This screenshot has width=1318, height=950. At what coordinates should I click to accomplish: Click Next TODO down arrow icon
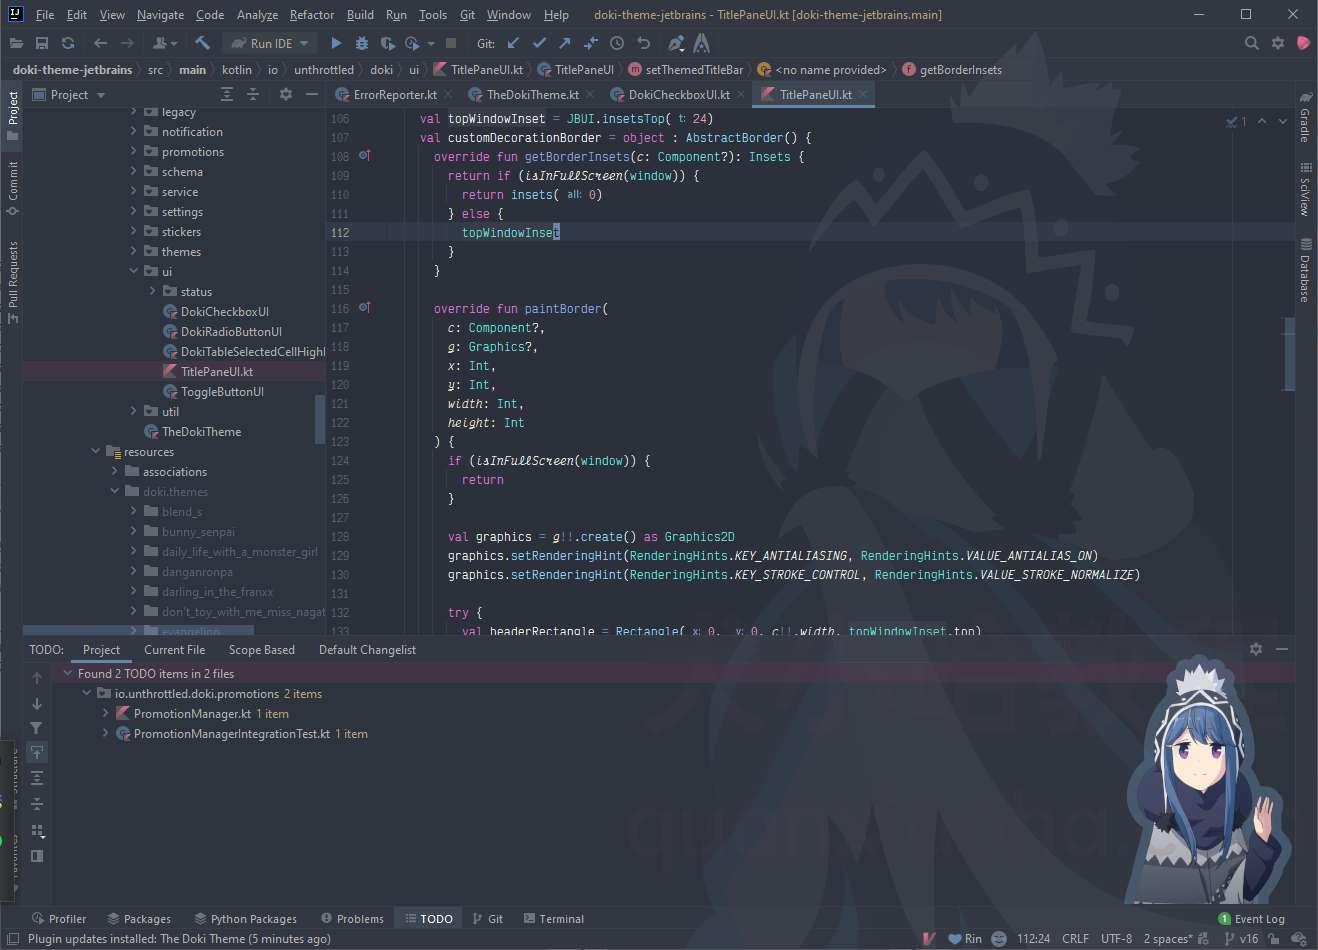(37, 703)
